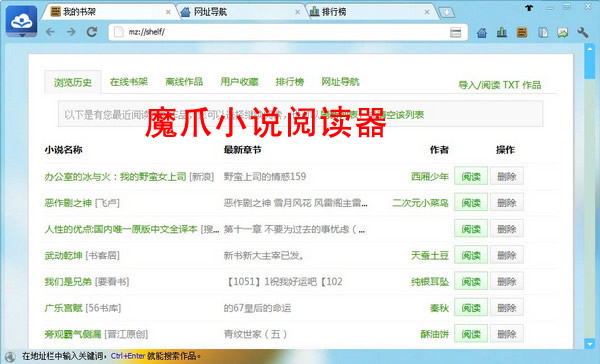Select the 离线作品 page tab
This screenshot has height=364, width=600.
(x=184, y=82)
